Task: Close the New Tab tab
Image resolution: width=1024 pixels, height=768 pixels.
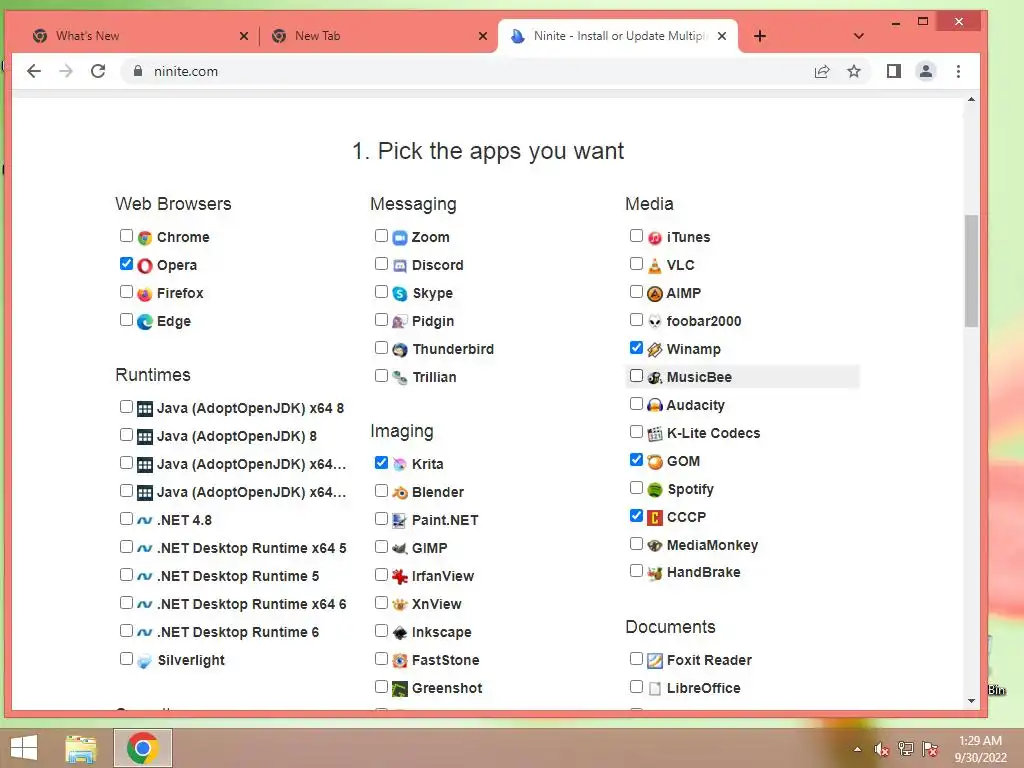Action: (483, 36)
